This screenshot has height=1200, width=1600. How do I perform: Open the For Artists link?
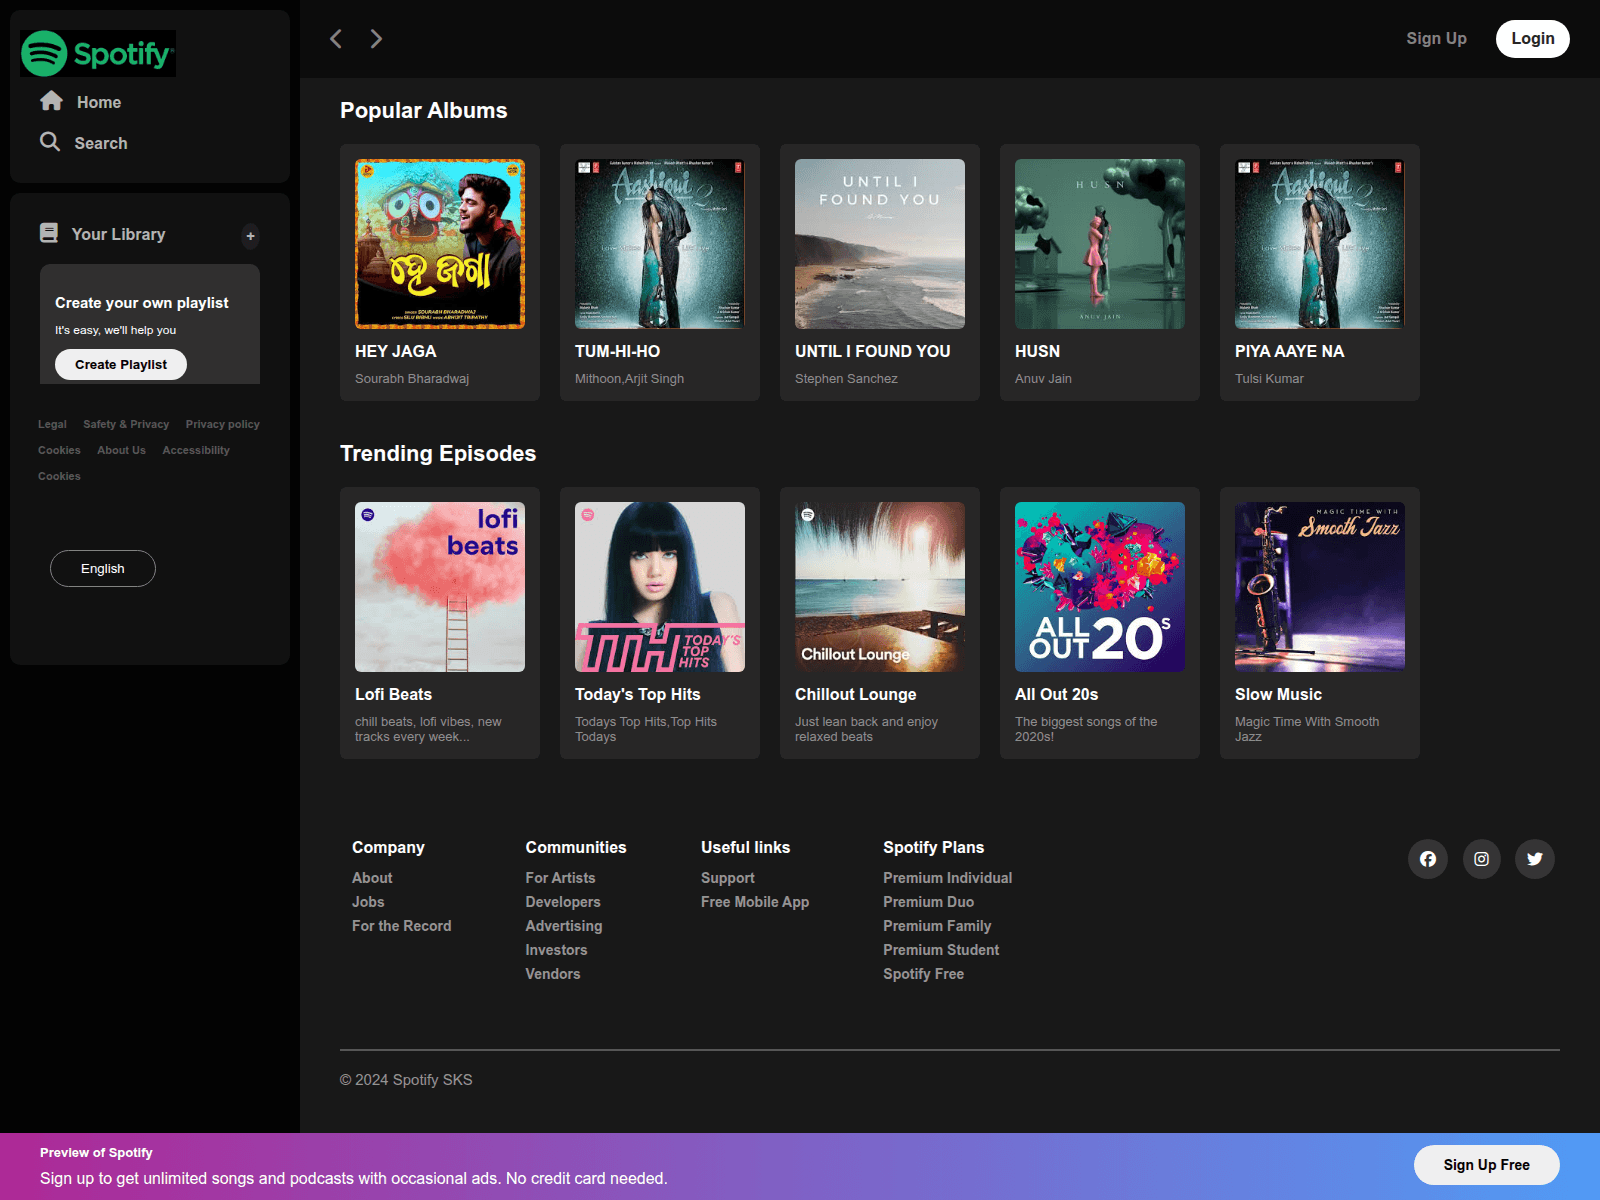(560, 878)
